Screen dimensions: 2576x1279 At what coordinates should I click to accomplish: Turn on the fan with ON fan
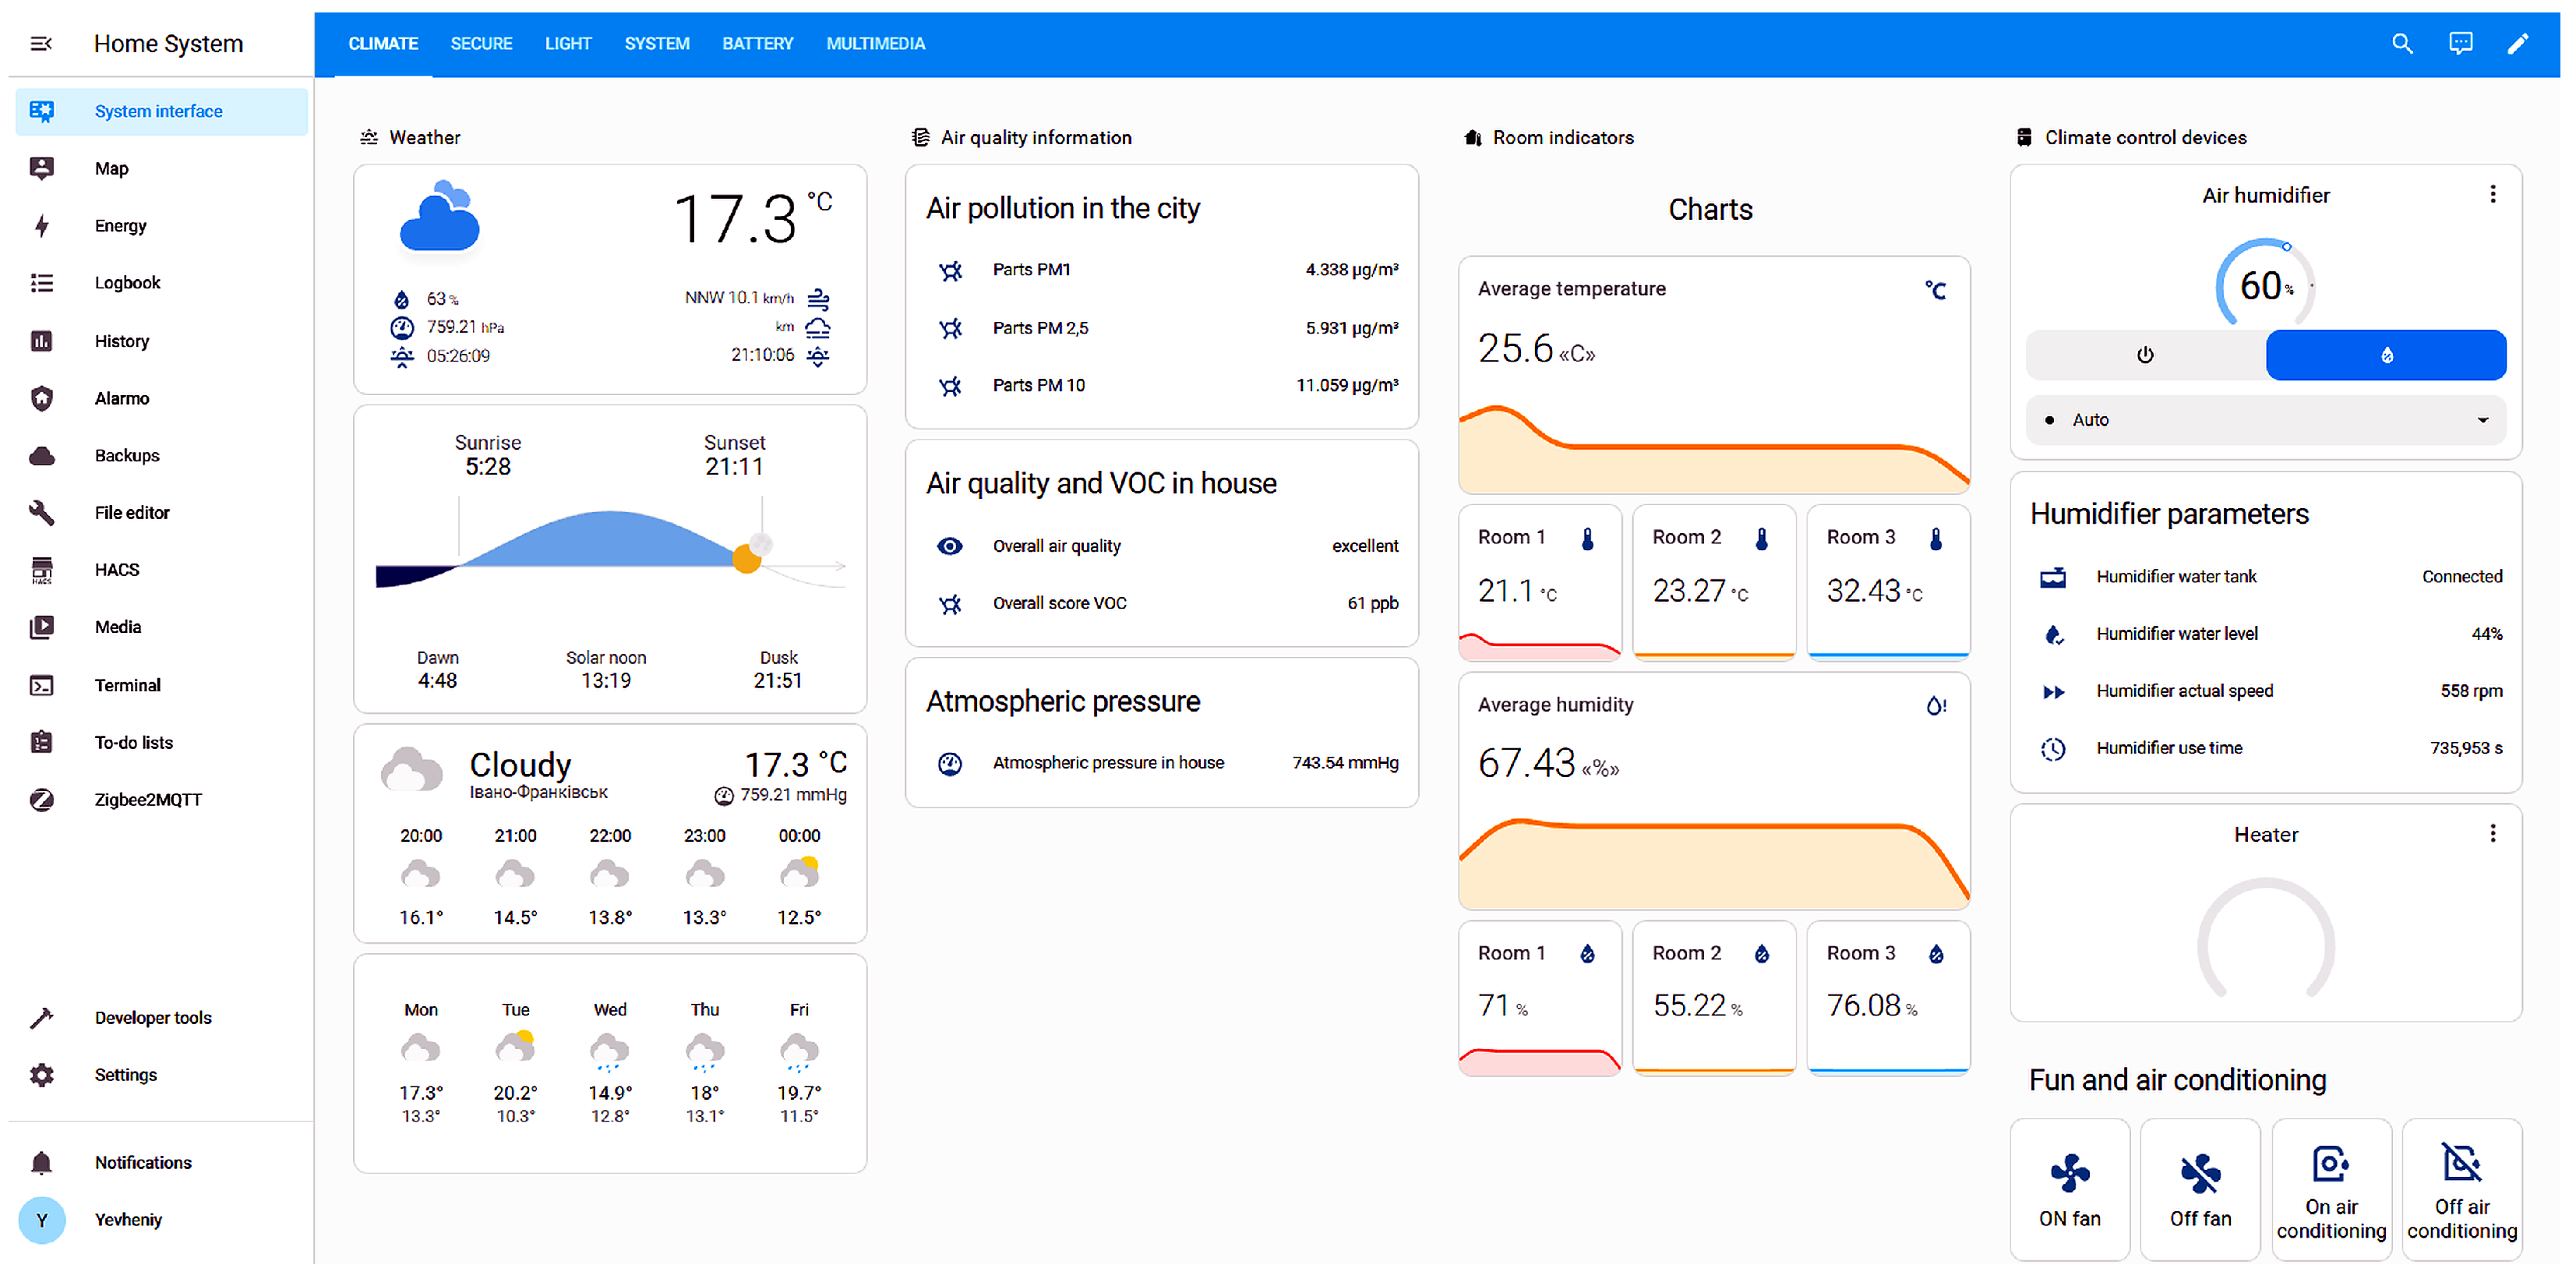(2069, 1189)
